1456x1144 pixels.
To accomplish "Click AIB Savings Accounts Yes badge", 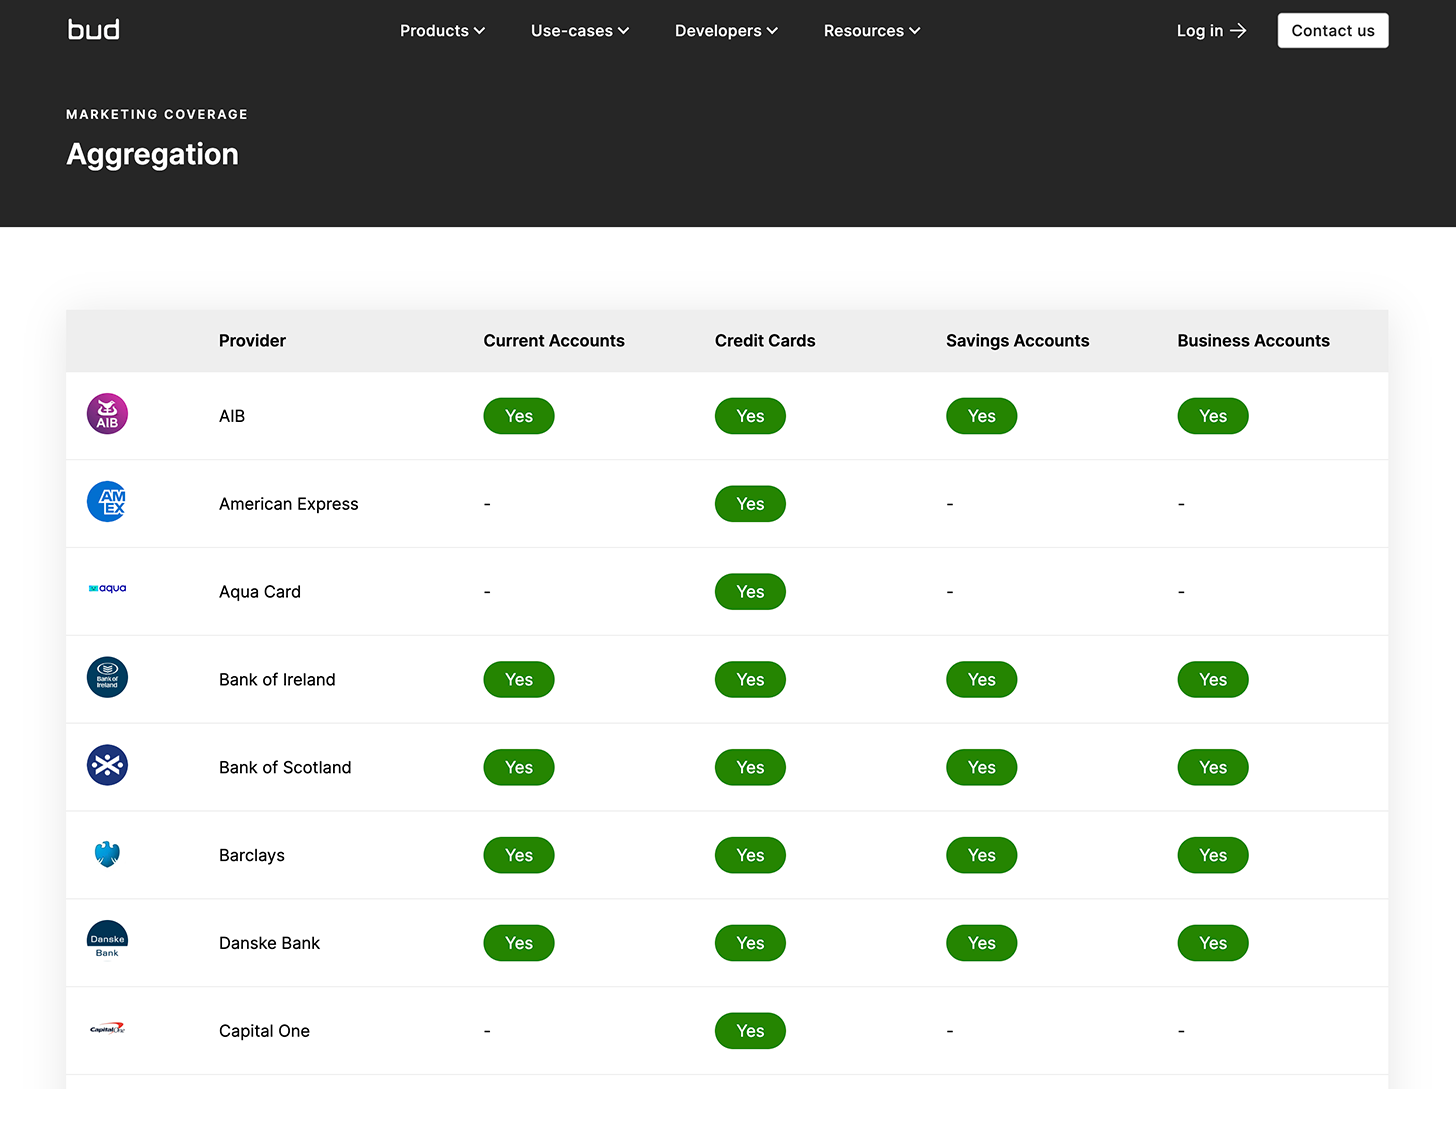I will click(982, 416).
